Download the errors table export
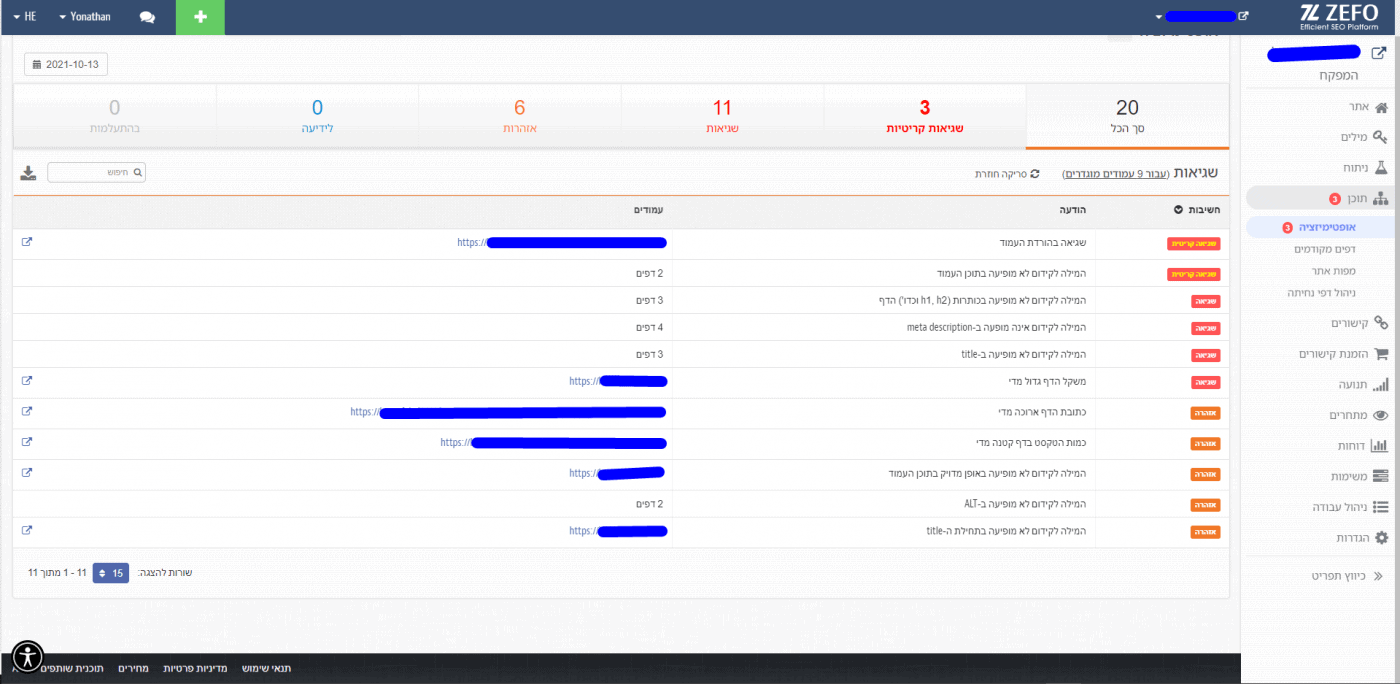The height and width of the screenshot is (684, 1400). click(x=28, y=173)
